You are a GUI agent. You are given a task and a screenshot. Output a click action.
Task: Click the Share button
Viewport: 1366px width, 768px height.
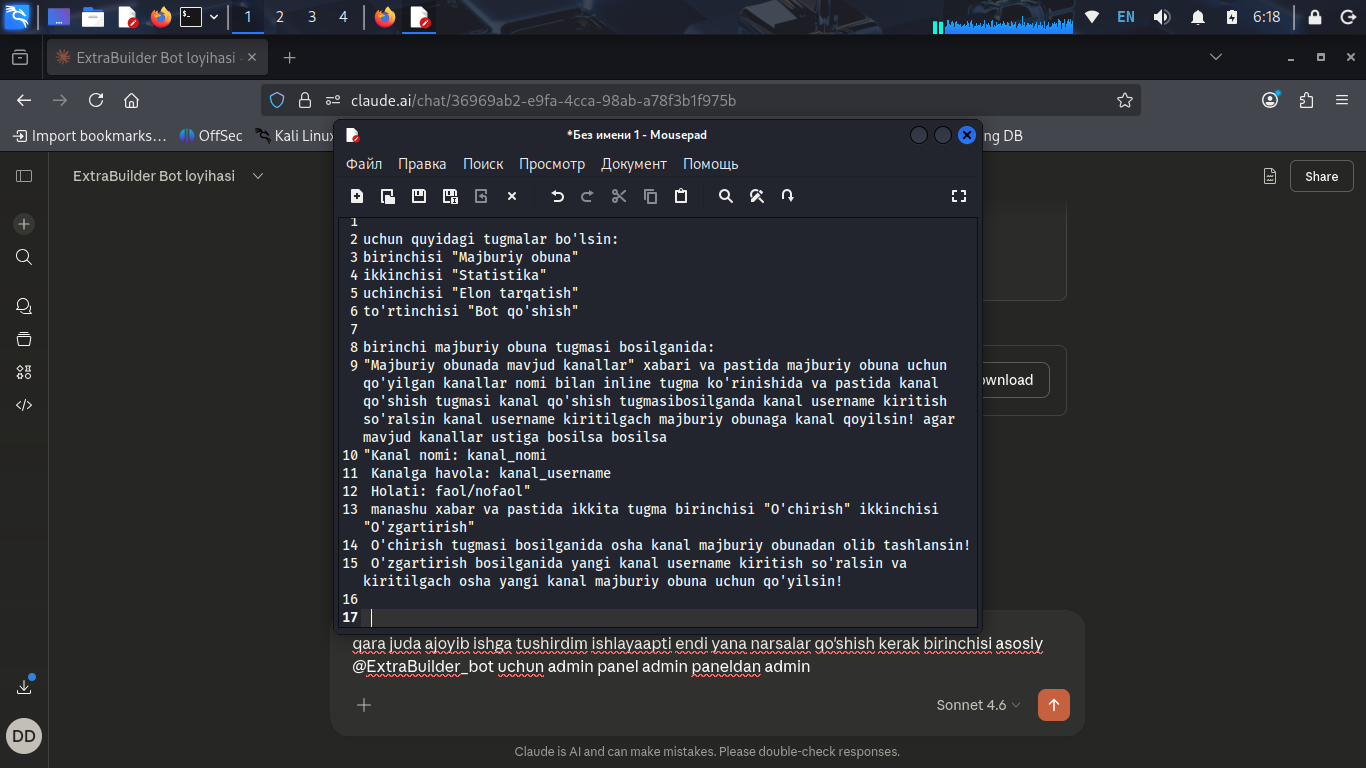tap(1321, 176)
